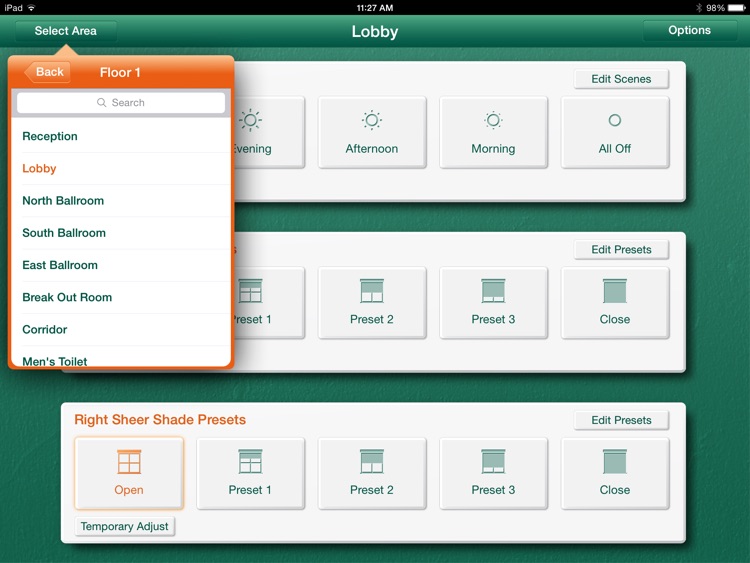Select Corridor in the area list
Image resolution: width=750 pixels, height=563 pixels.
point(121,330)
